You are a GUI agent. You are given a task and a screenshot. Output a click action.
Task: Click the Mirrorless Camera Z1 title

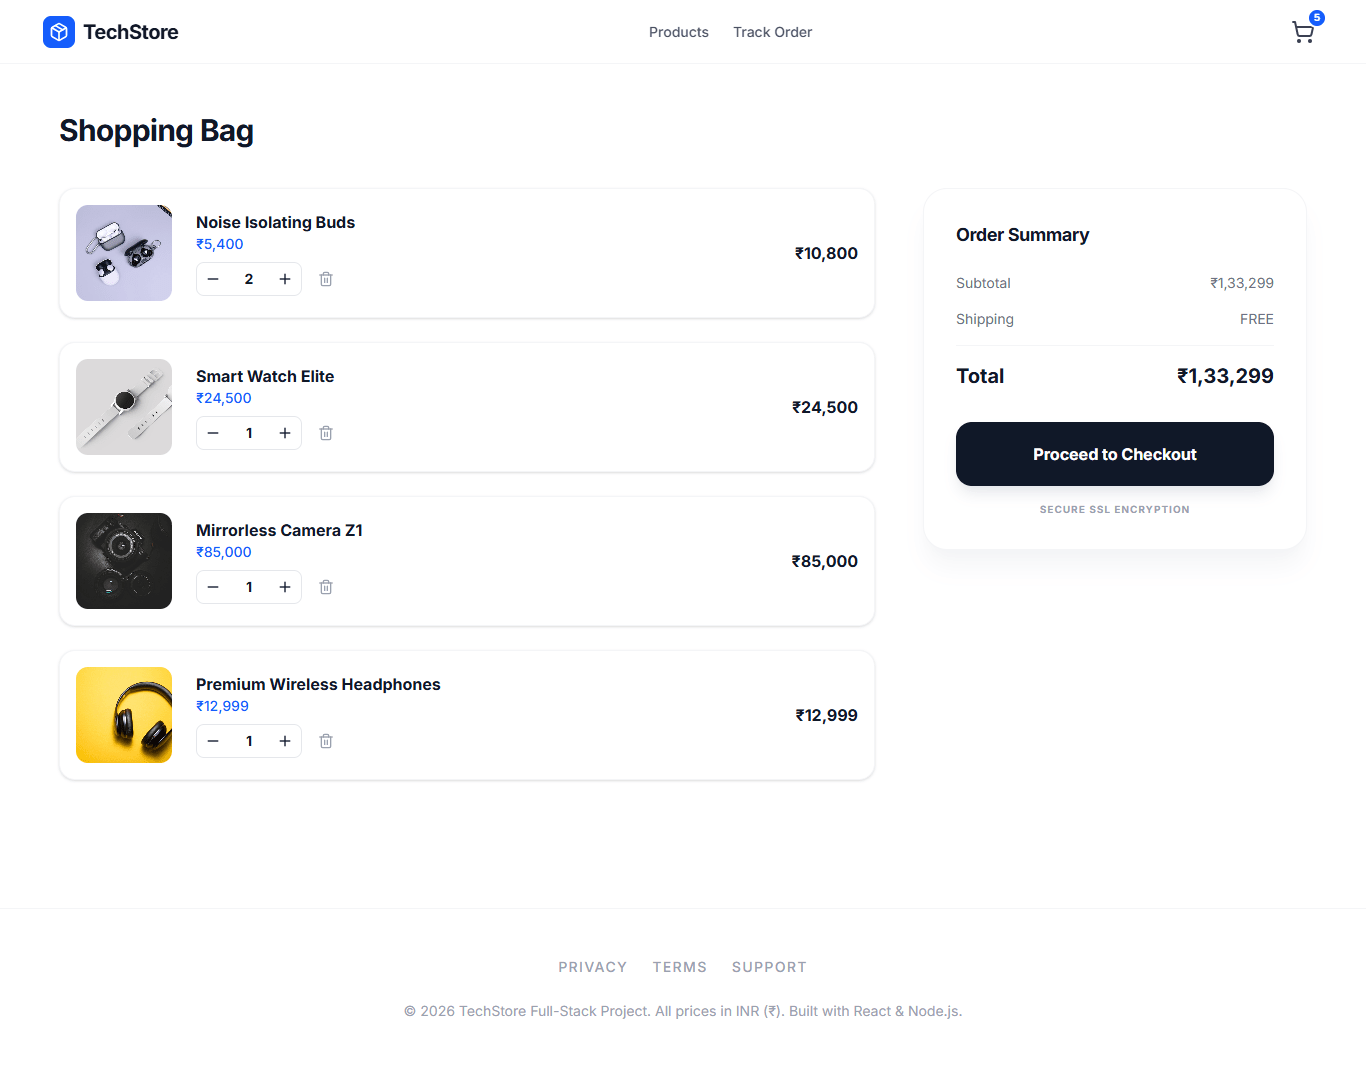point(279,530)
